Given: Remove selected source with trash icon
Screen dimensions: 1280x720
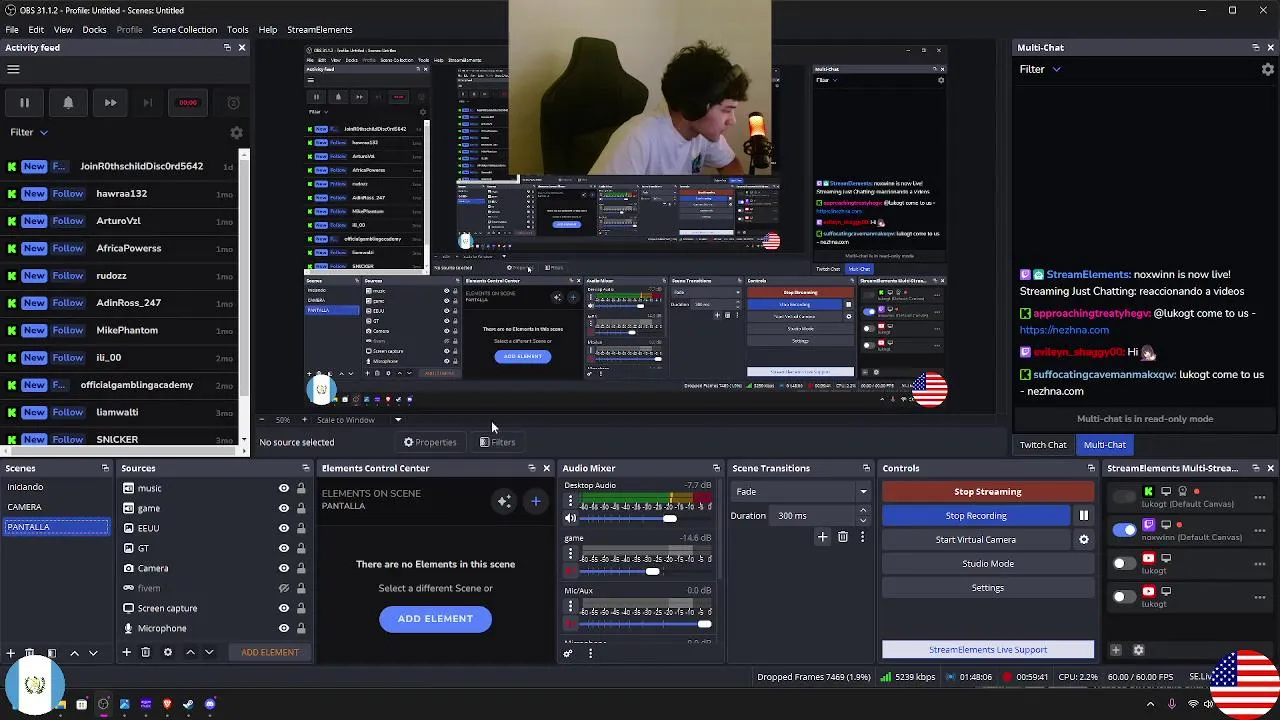Looking at the screenshot, I should tap(146, 652).
